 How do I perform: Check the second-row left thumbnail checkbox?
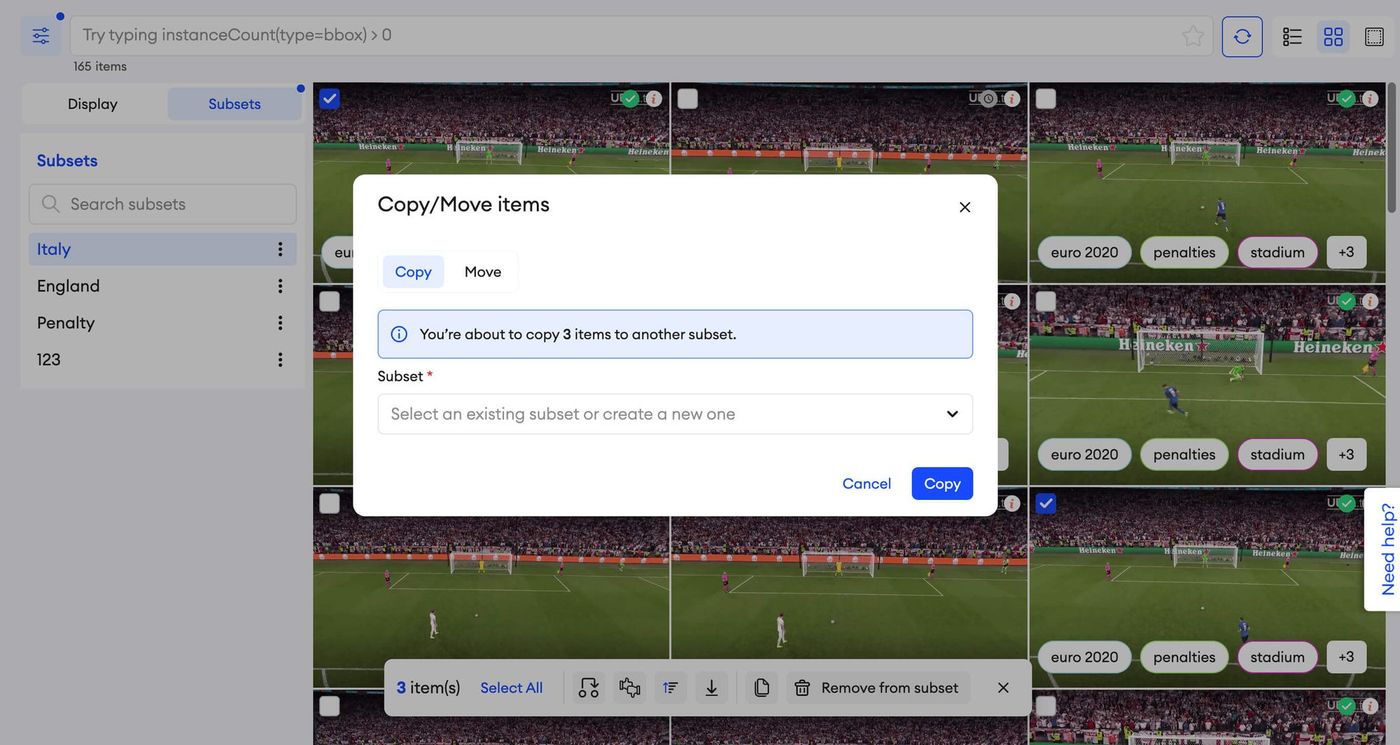330,301
